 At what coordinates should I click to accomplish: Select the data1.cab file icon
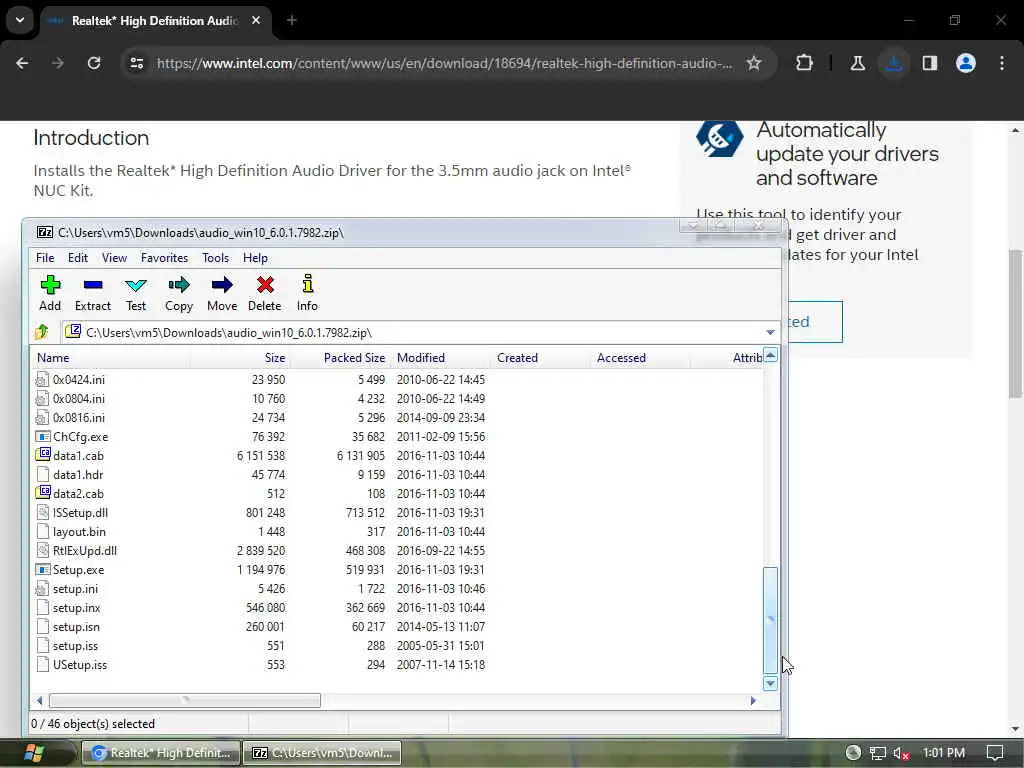point(42,455)
